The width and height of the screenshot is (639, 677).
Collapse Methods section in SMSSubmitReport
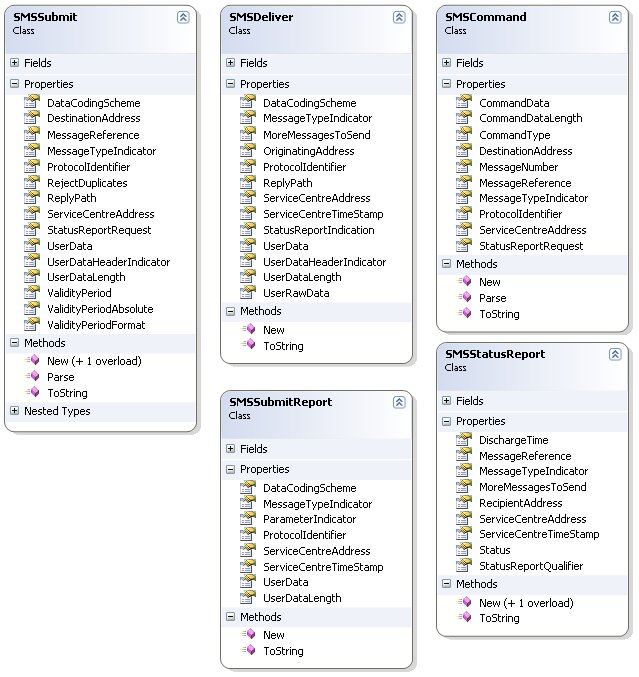[x=231, y=617]
